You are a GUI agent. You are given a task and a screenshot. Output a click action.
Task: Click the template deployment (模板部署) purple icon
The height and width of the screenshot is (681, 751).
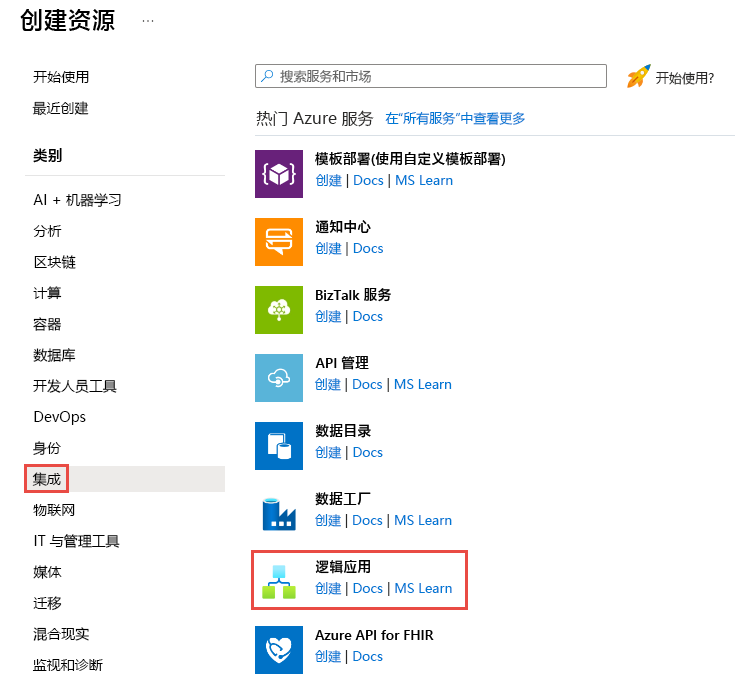(x=279, y=174)
